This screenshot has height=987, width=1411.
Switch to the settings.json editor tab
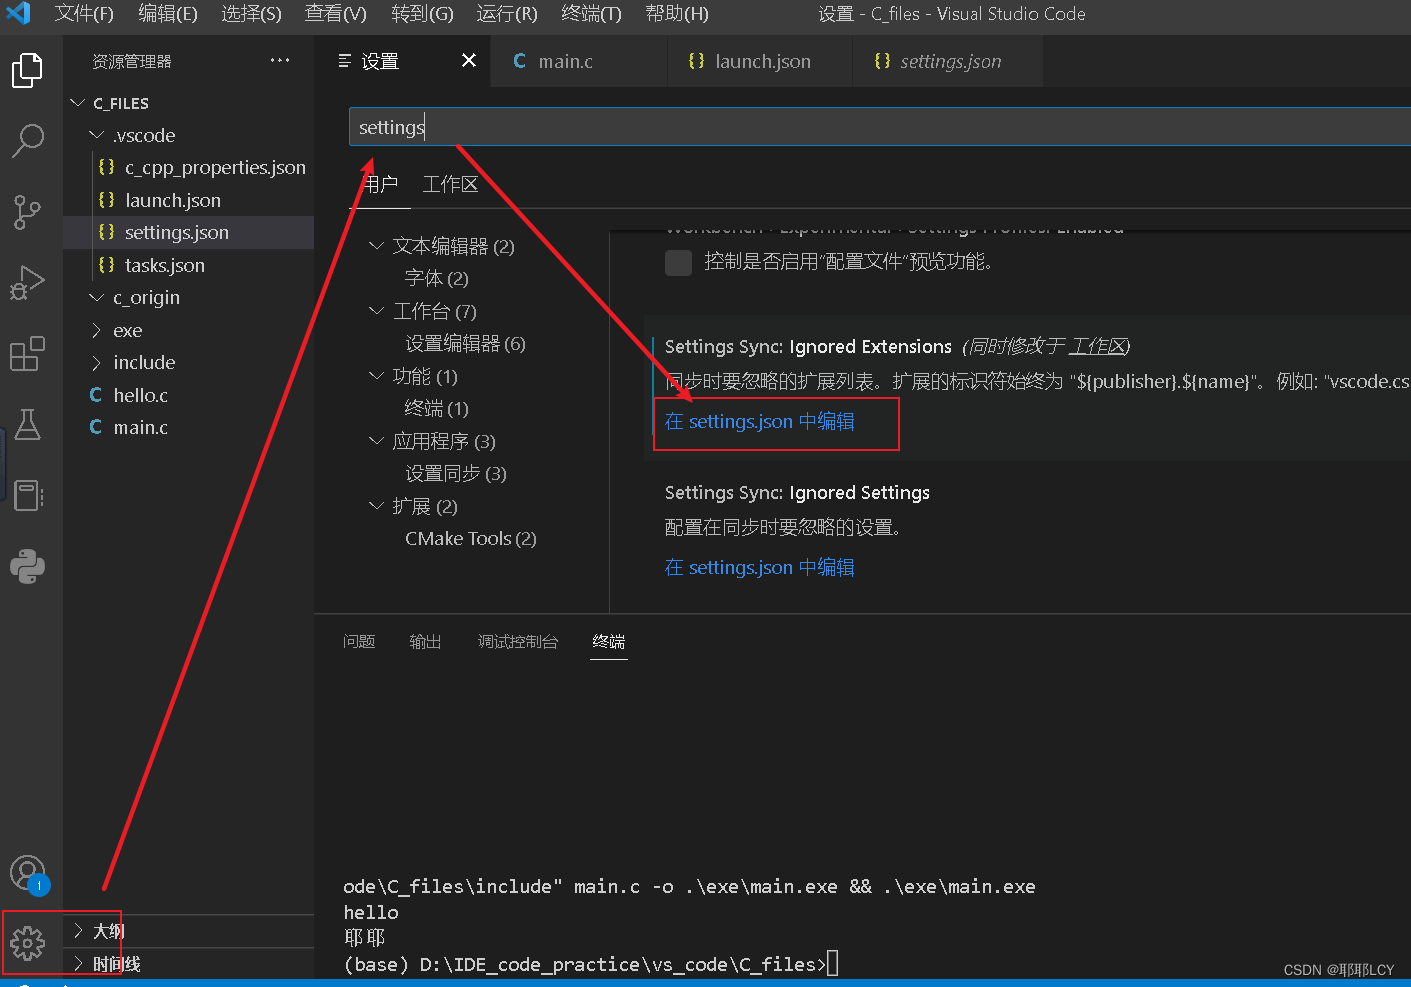947,61
